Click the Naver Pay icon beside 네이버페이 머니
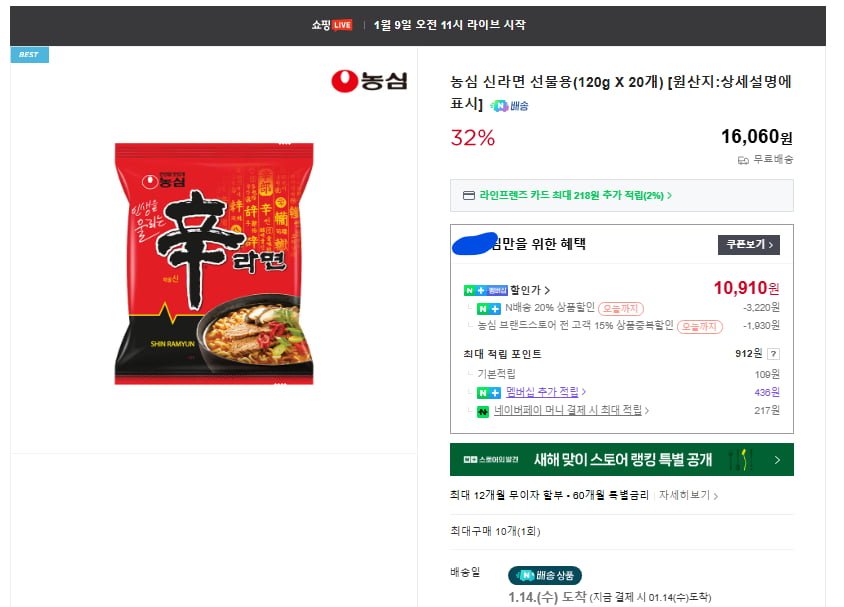Viewport: 844px width, 607px height. pos(483,411)
